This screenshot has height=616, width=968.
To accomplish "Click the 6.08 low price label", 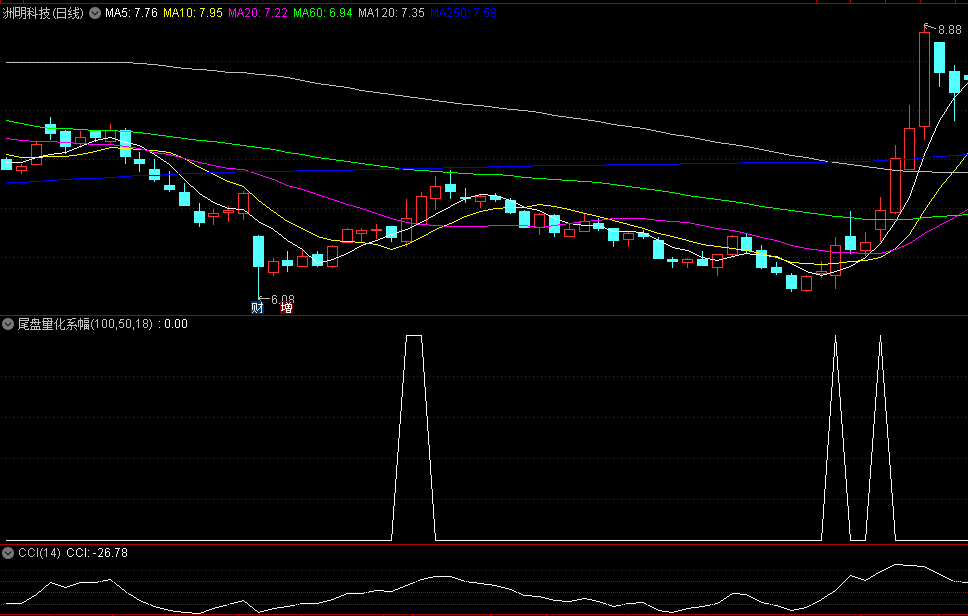I will pos(283,299).
